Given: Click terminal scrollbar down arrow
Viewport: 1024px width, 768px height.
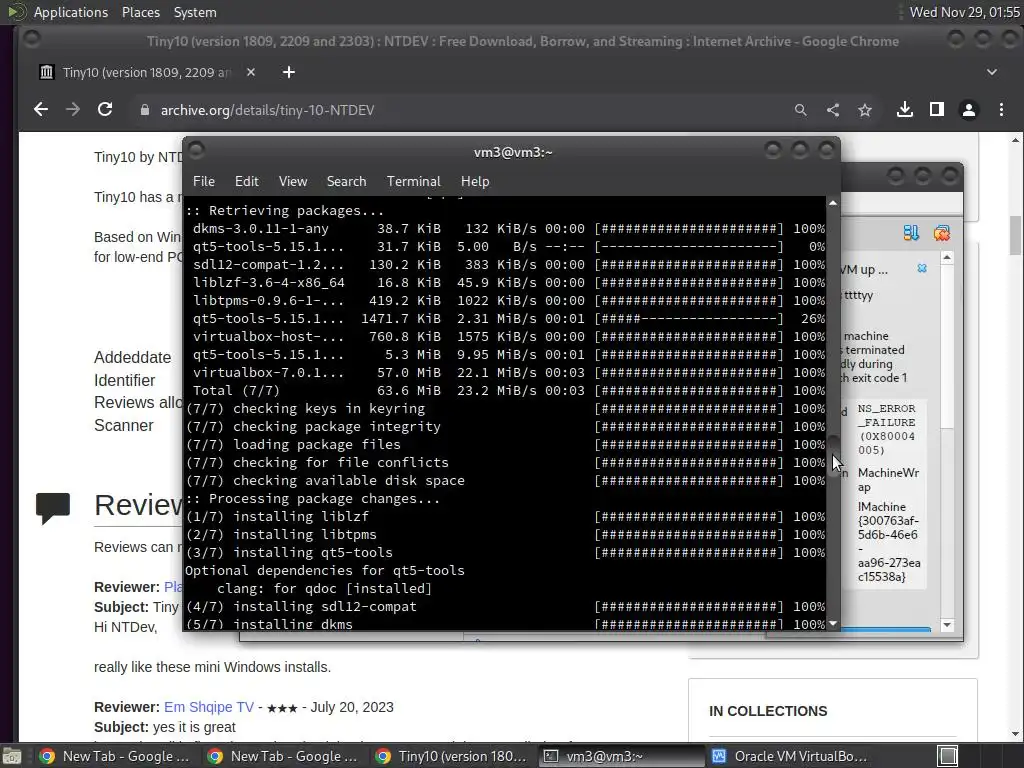Looking at the screenshot, I should tap(833, 624).
